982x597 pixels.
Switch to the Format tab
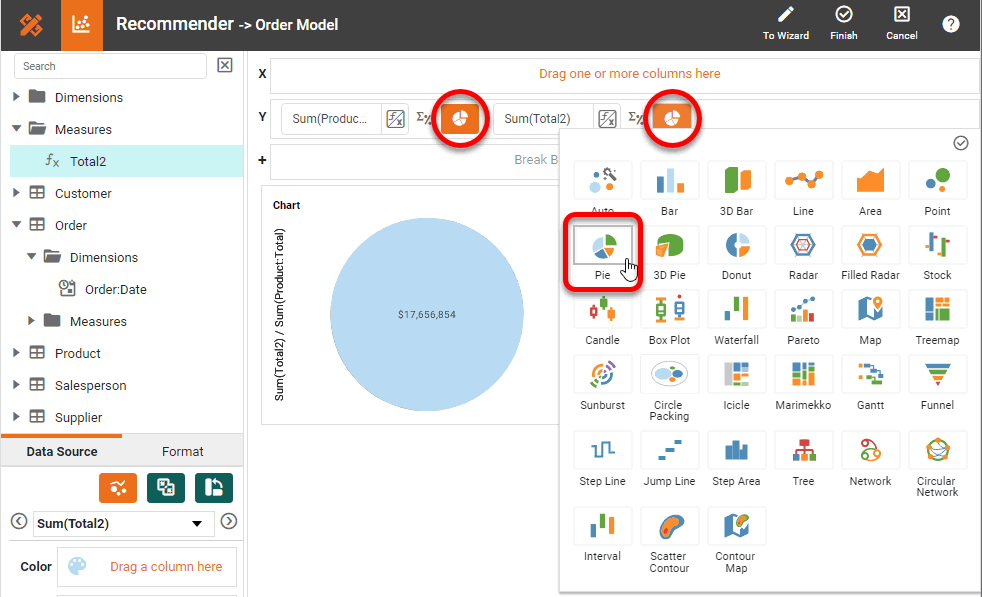[x=183, y=451]
